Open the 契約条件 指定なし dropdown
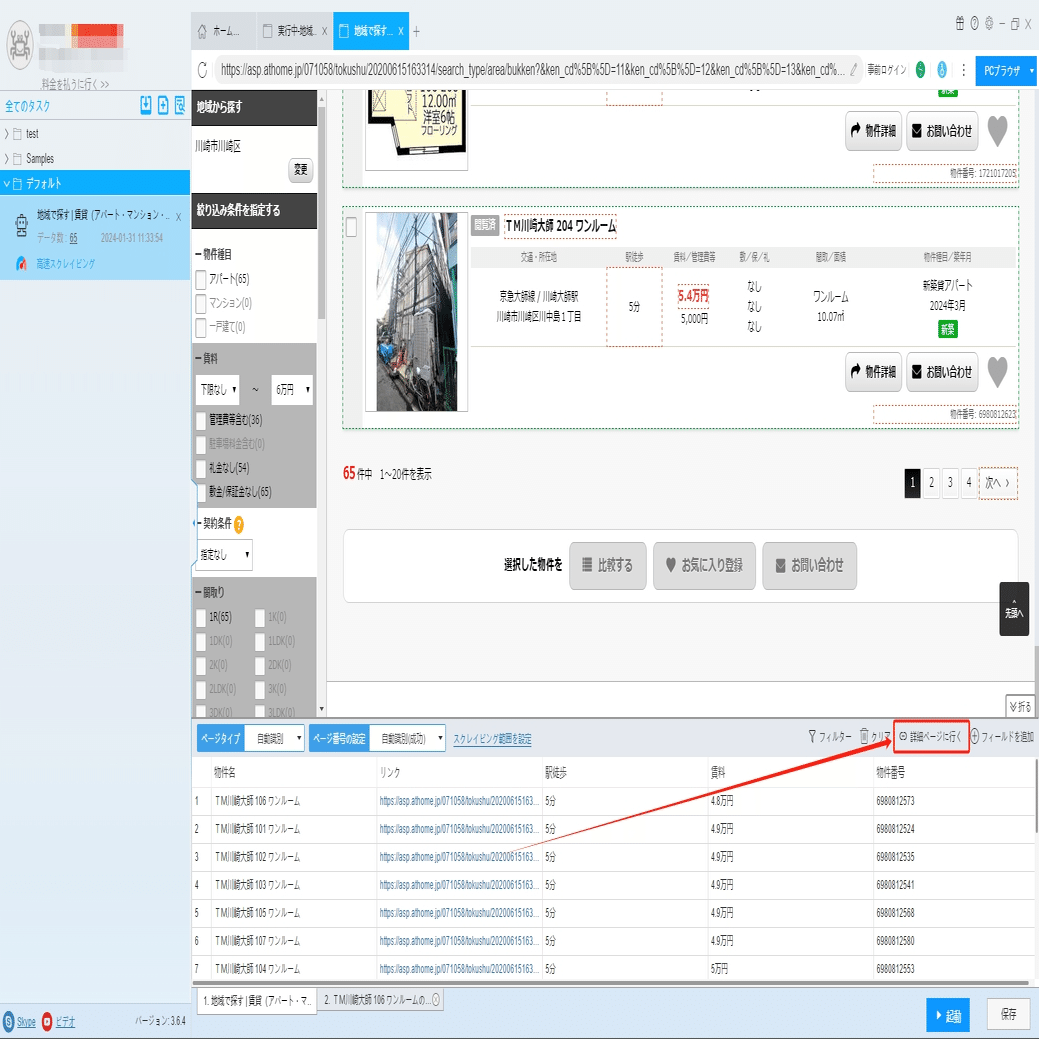 225,555
